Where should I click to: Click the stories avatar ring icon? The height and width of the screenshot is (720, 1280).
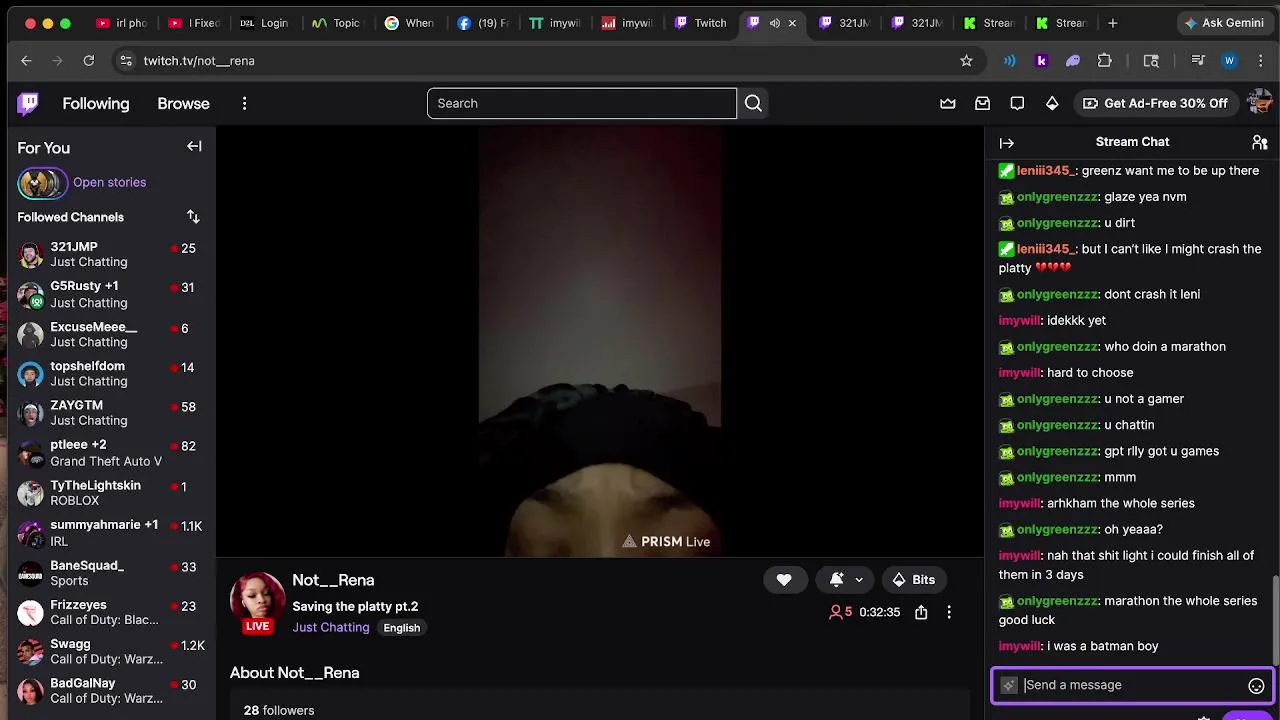coord(42,183)
